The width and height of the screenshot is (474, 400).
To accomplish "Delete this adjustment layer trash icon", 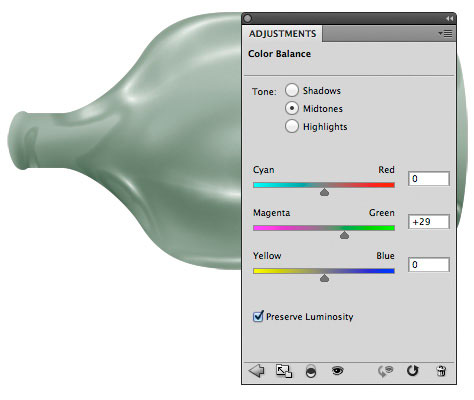I will pyautogui.click(x=441, y=371).
